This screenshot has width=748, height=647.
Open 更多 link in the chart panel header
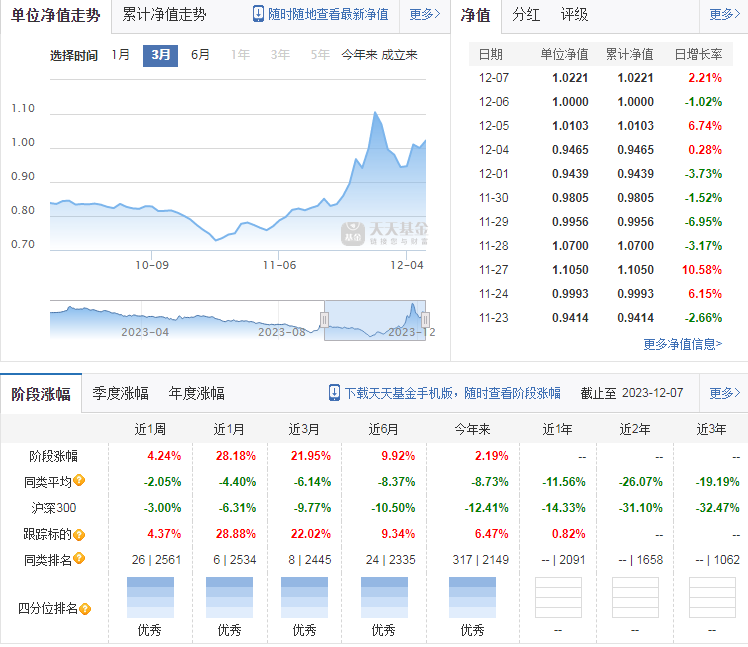pyautogui.click(x=425, y=14)
